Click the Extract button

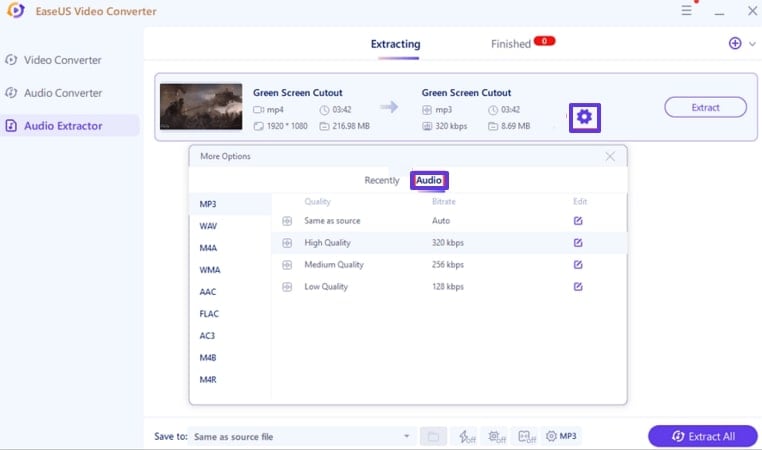(705, 107)
